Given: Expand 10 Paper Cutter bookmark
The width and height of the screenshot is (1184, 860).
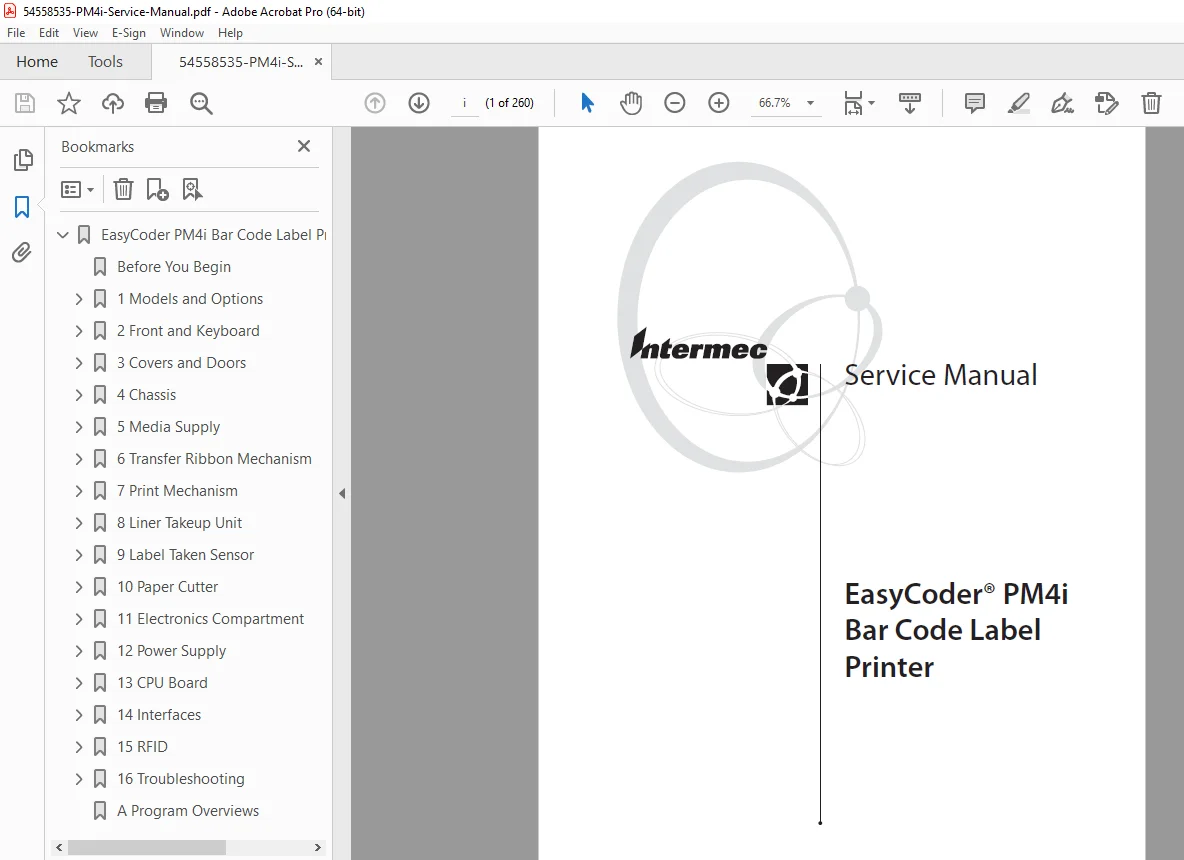Looking at the screenshot, I should click(79, 587).
